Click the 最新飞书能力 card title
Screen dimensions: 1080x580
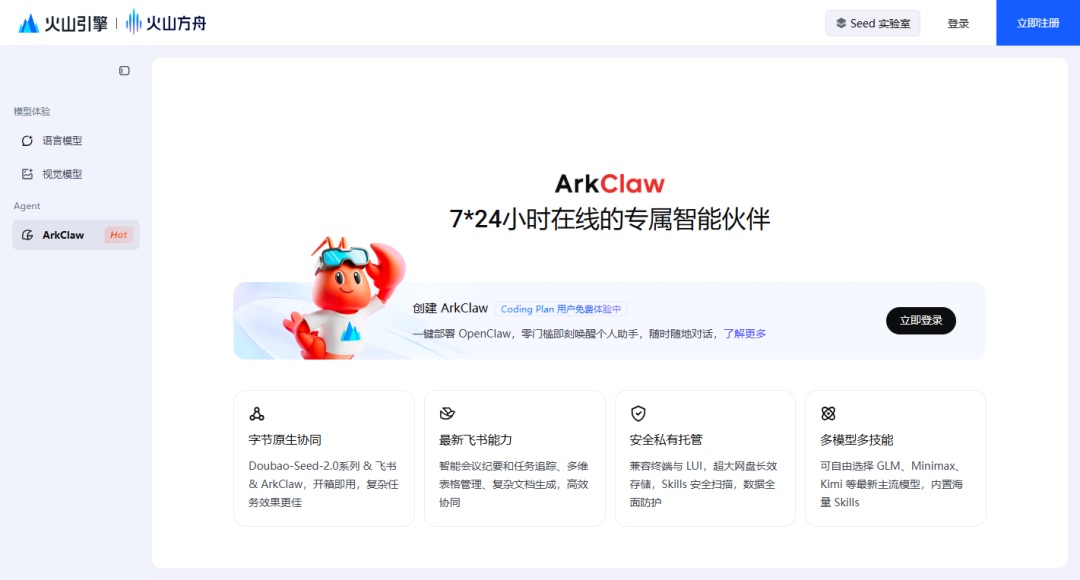[475, 439]
